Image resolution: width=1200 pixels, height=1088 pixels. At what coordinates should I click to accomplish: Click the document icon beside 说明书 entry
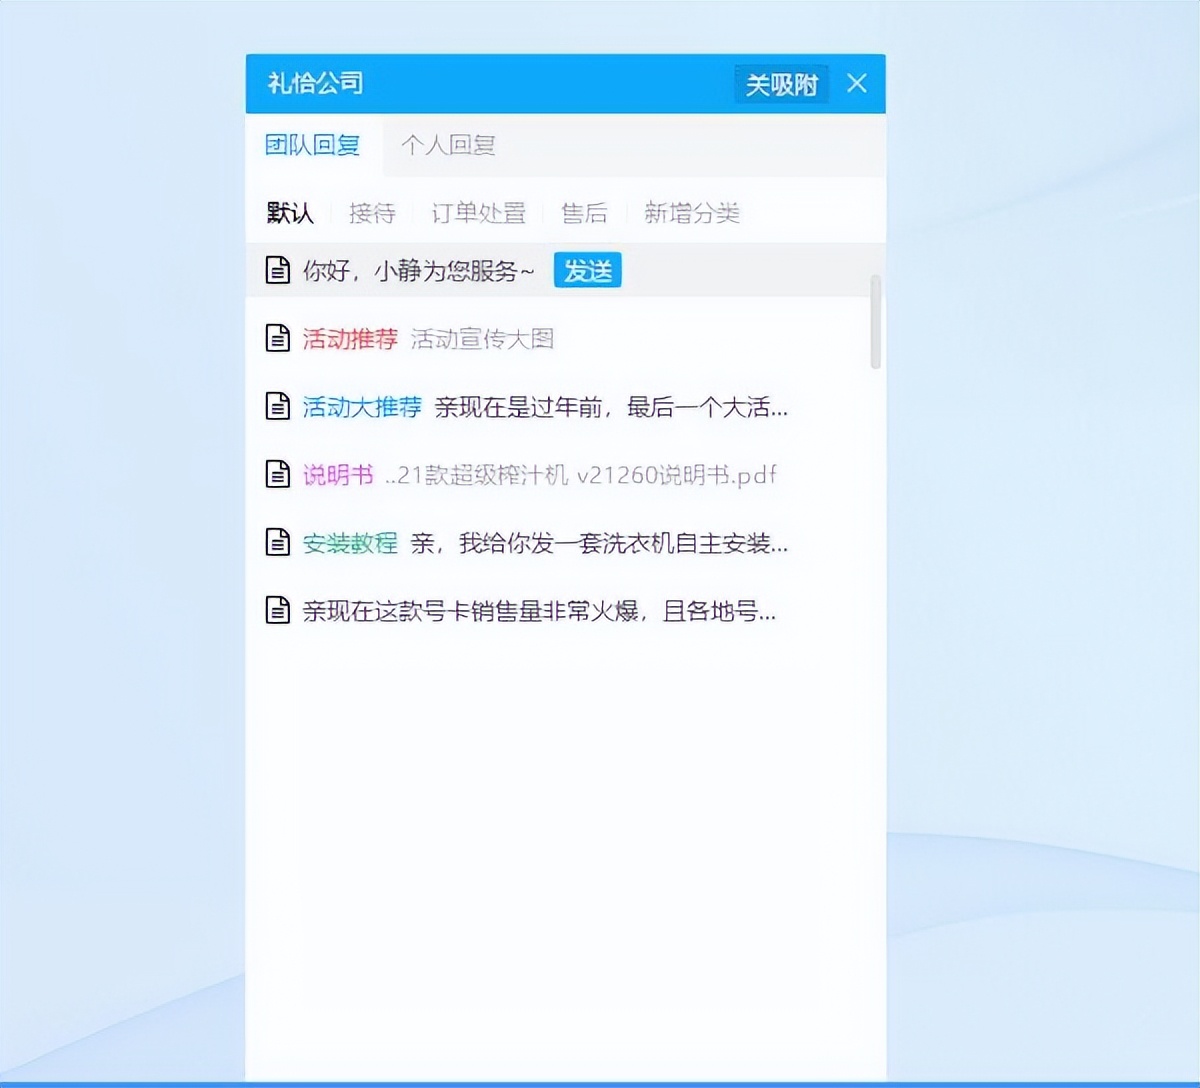277,474
